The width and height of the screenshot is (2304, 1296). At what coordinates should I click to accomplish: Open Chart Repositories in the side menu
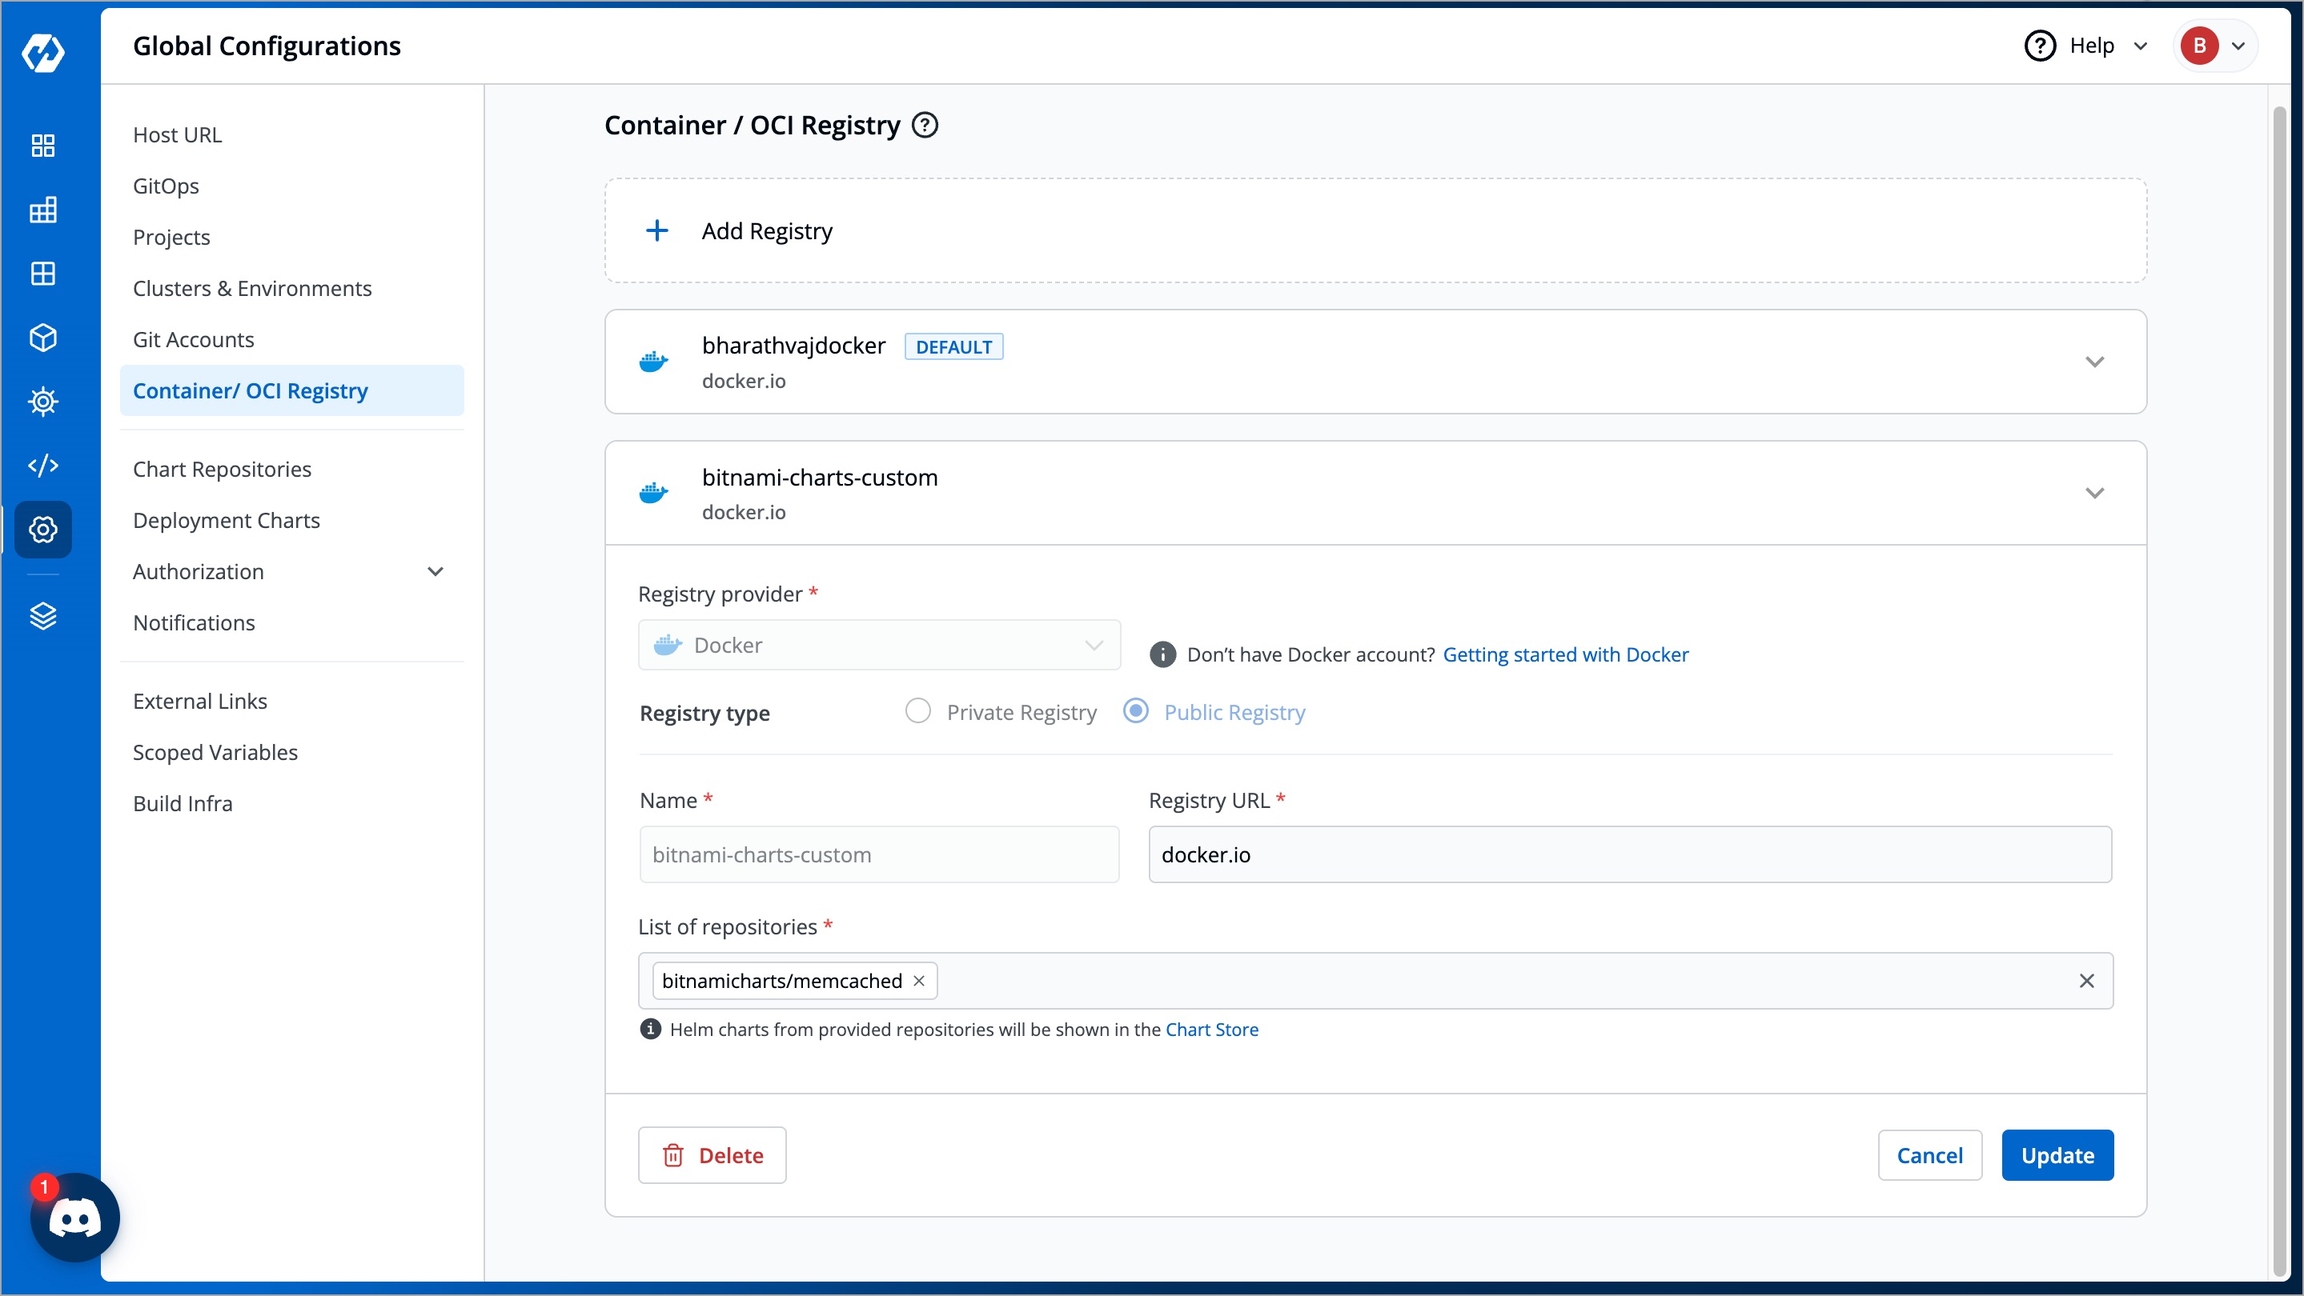[x=222, y=469]
